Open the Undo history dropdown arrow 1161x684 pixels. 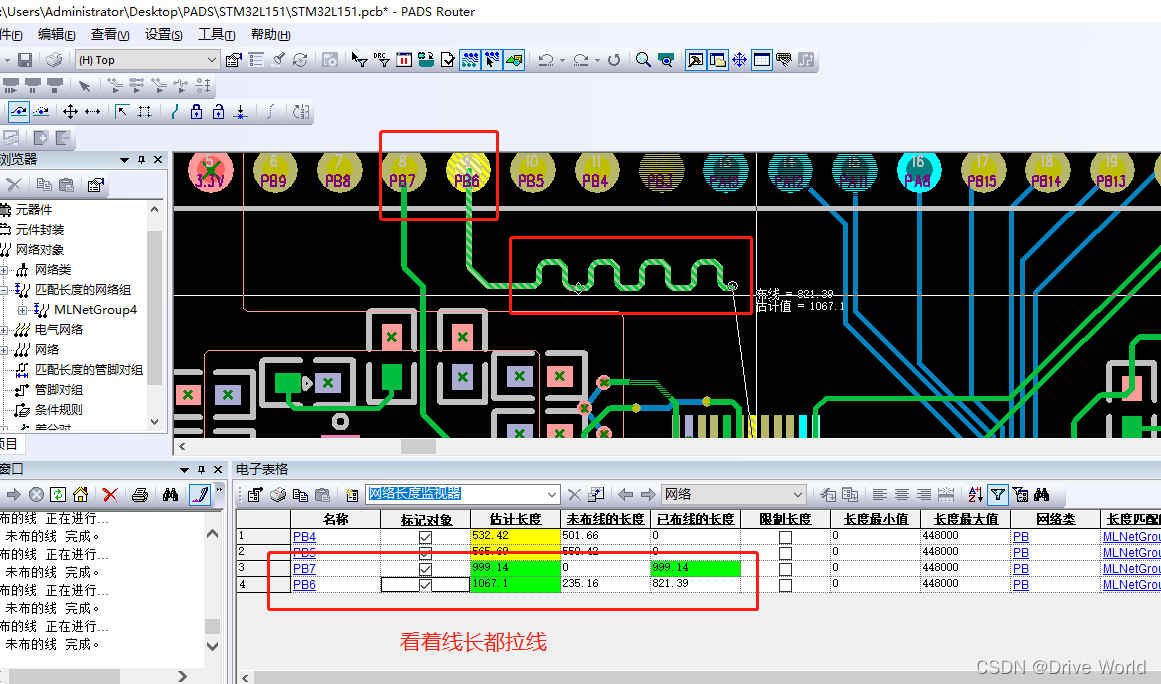[x=562, y=61]
